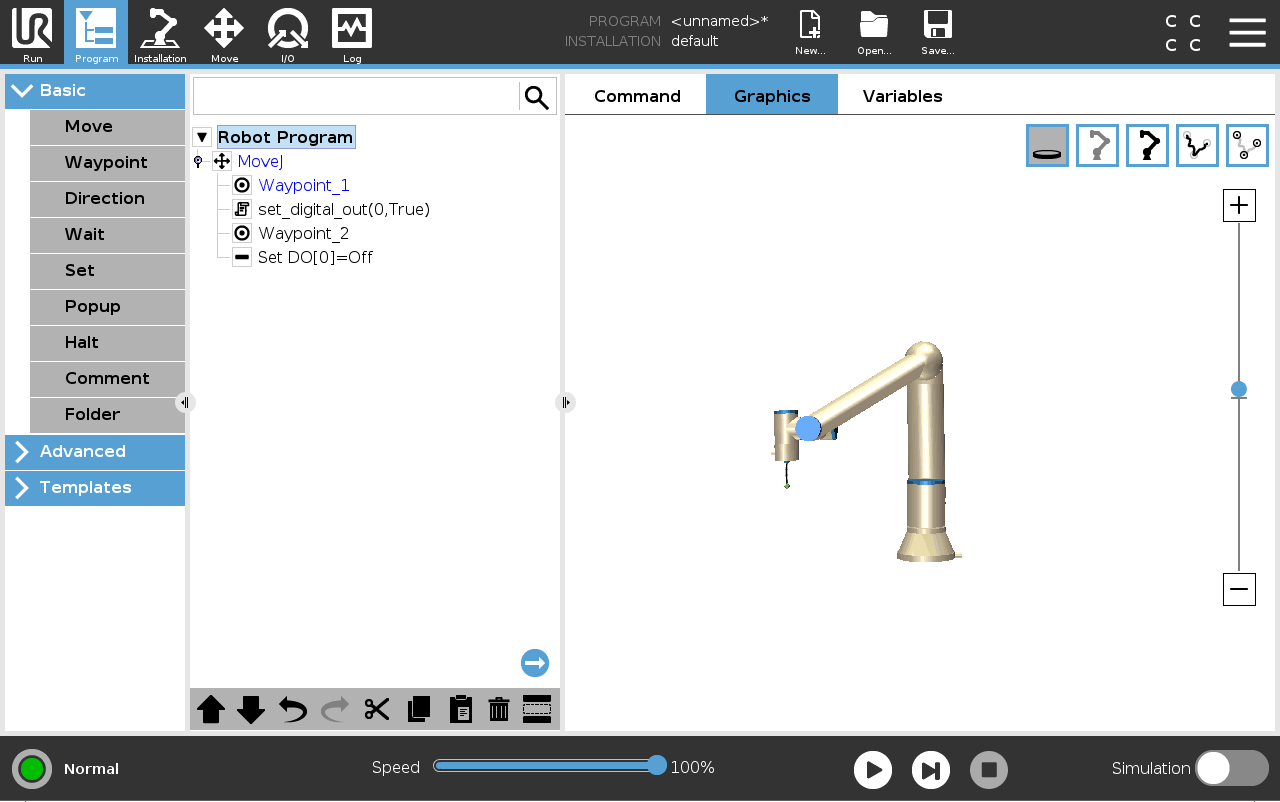Click the trash delete icon
The height and width of the screenshot is (802, 1280).
coord(499,709)
